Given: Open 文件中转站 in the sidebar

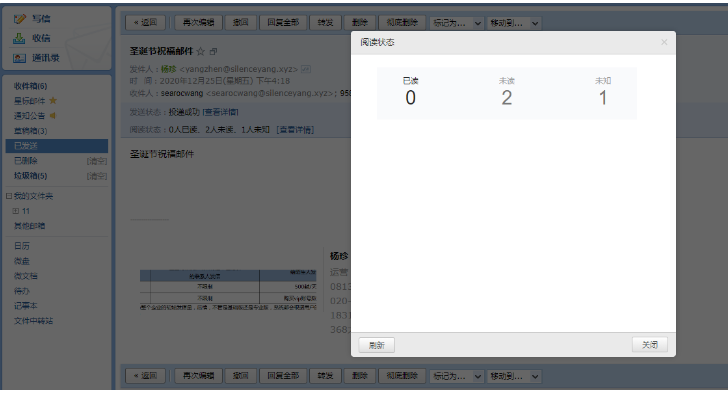Looking at the screenshot, I should 33,321.
